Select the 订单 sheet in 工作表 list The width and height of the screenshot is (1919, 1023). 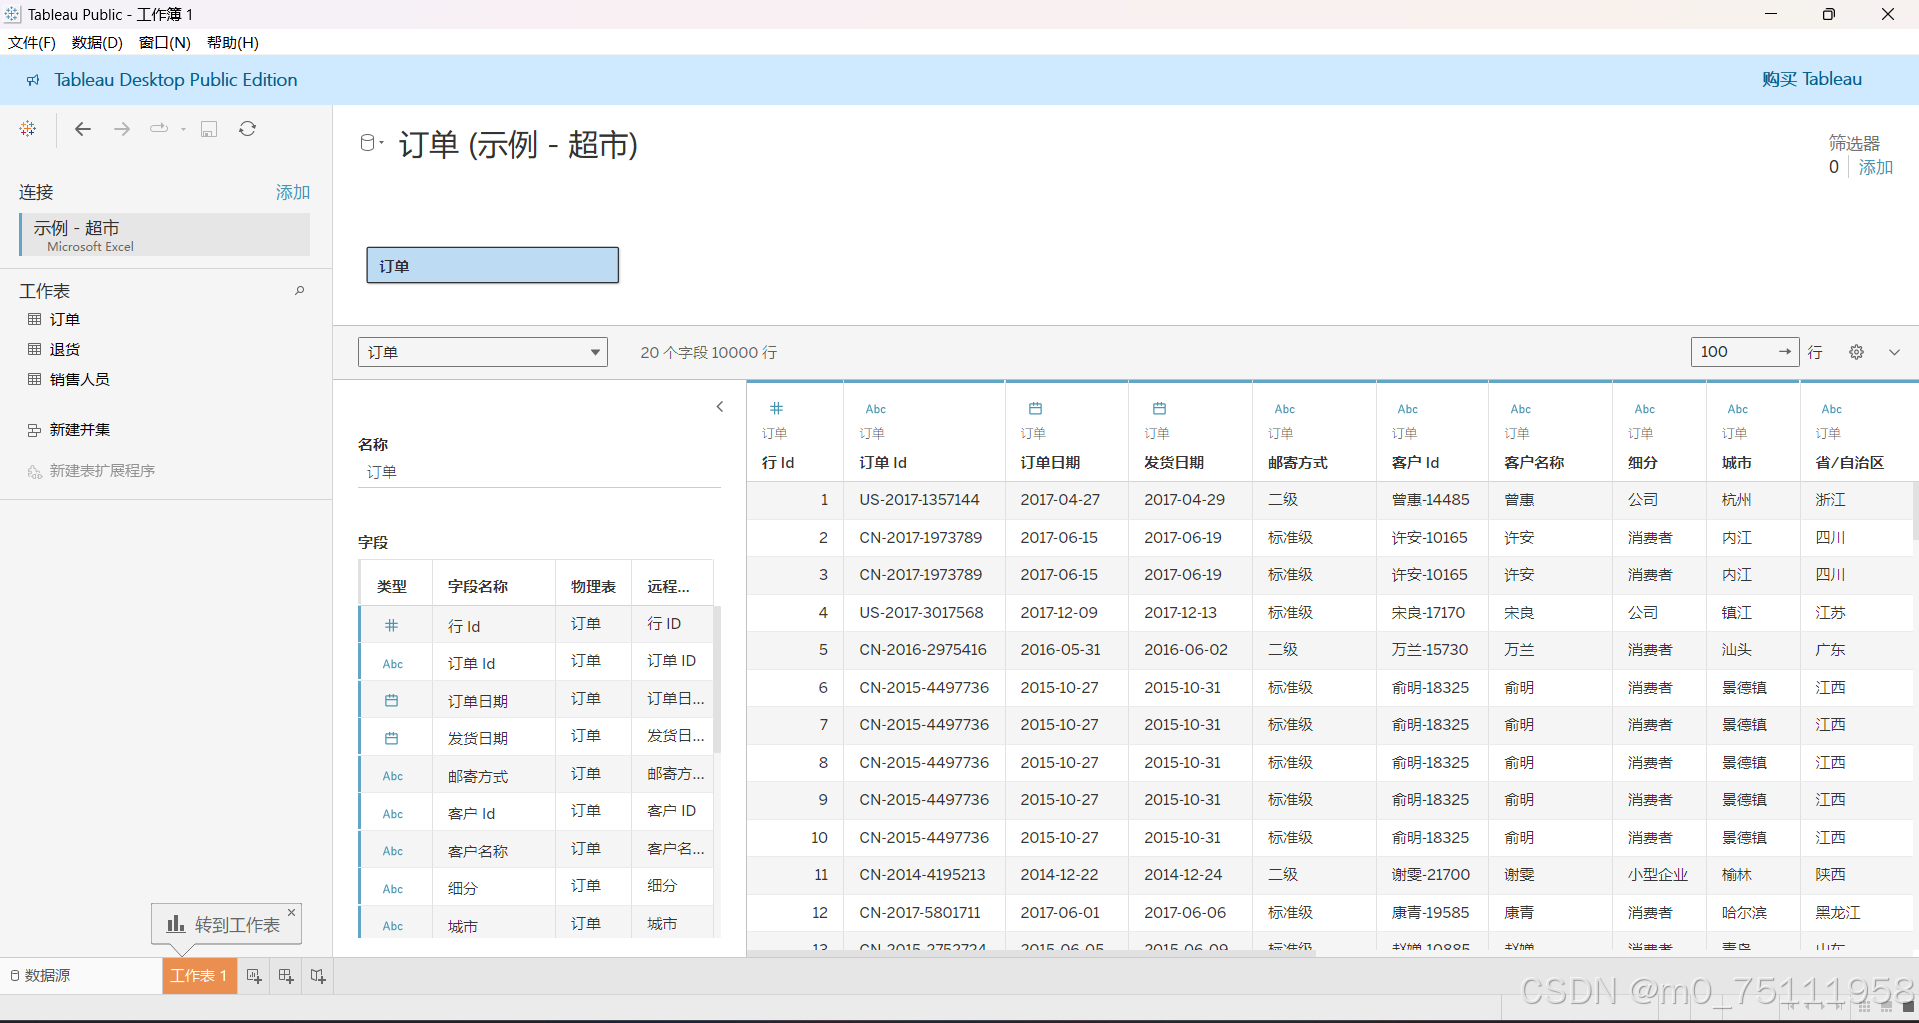click(65, 319)
